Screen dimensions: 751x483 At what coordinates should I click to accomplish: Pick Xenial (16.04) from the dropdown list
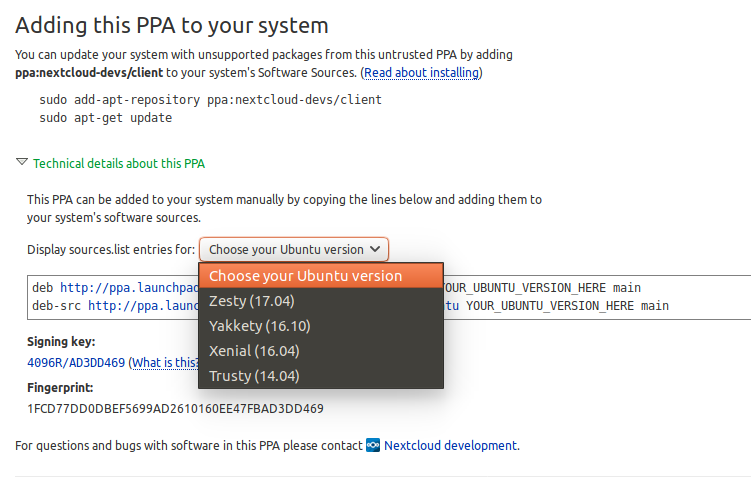[x=254, y=351]
